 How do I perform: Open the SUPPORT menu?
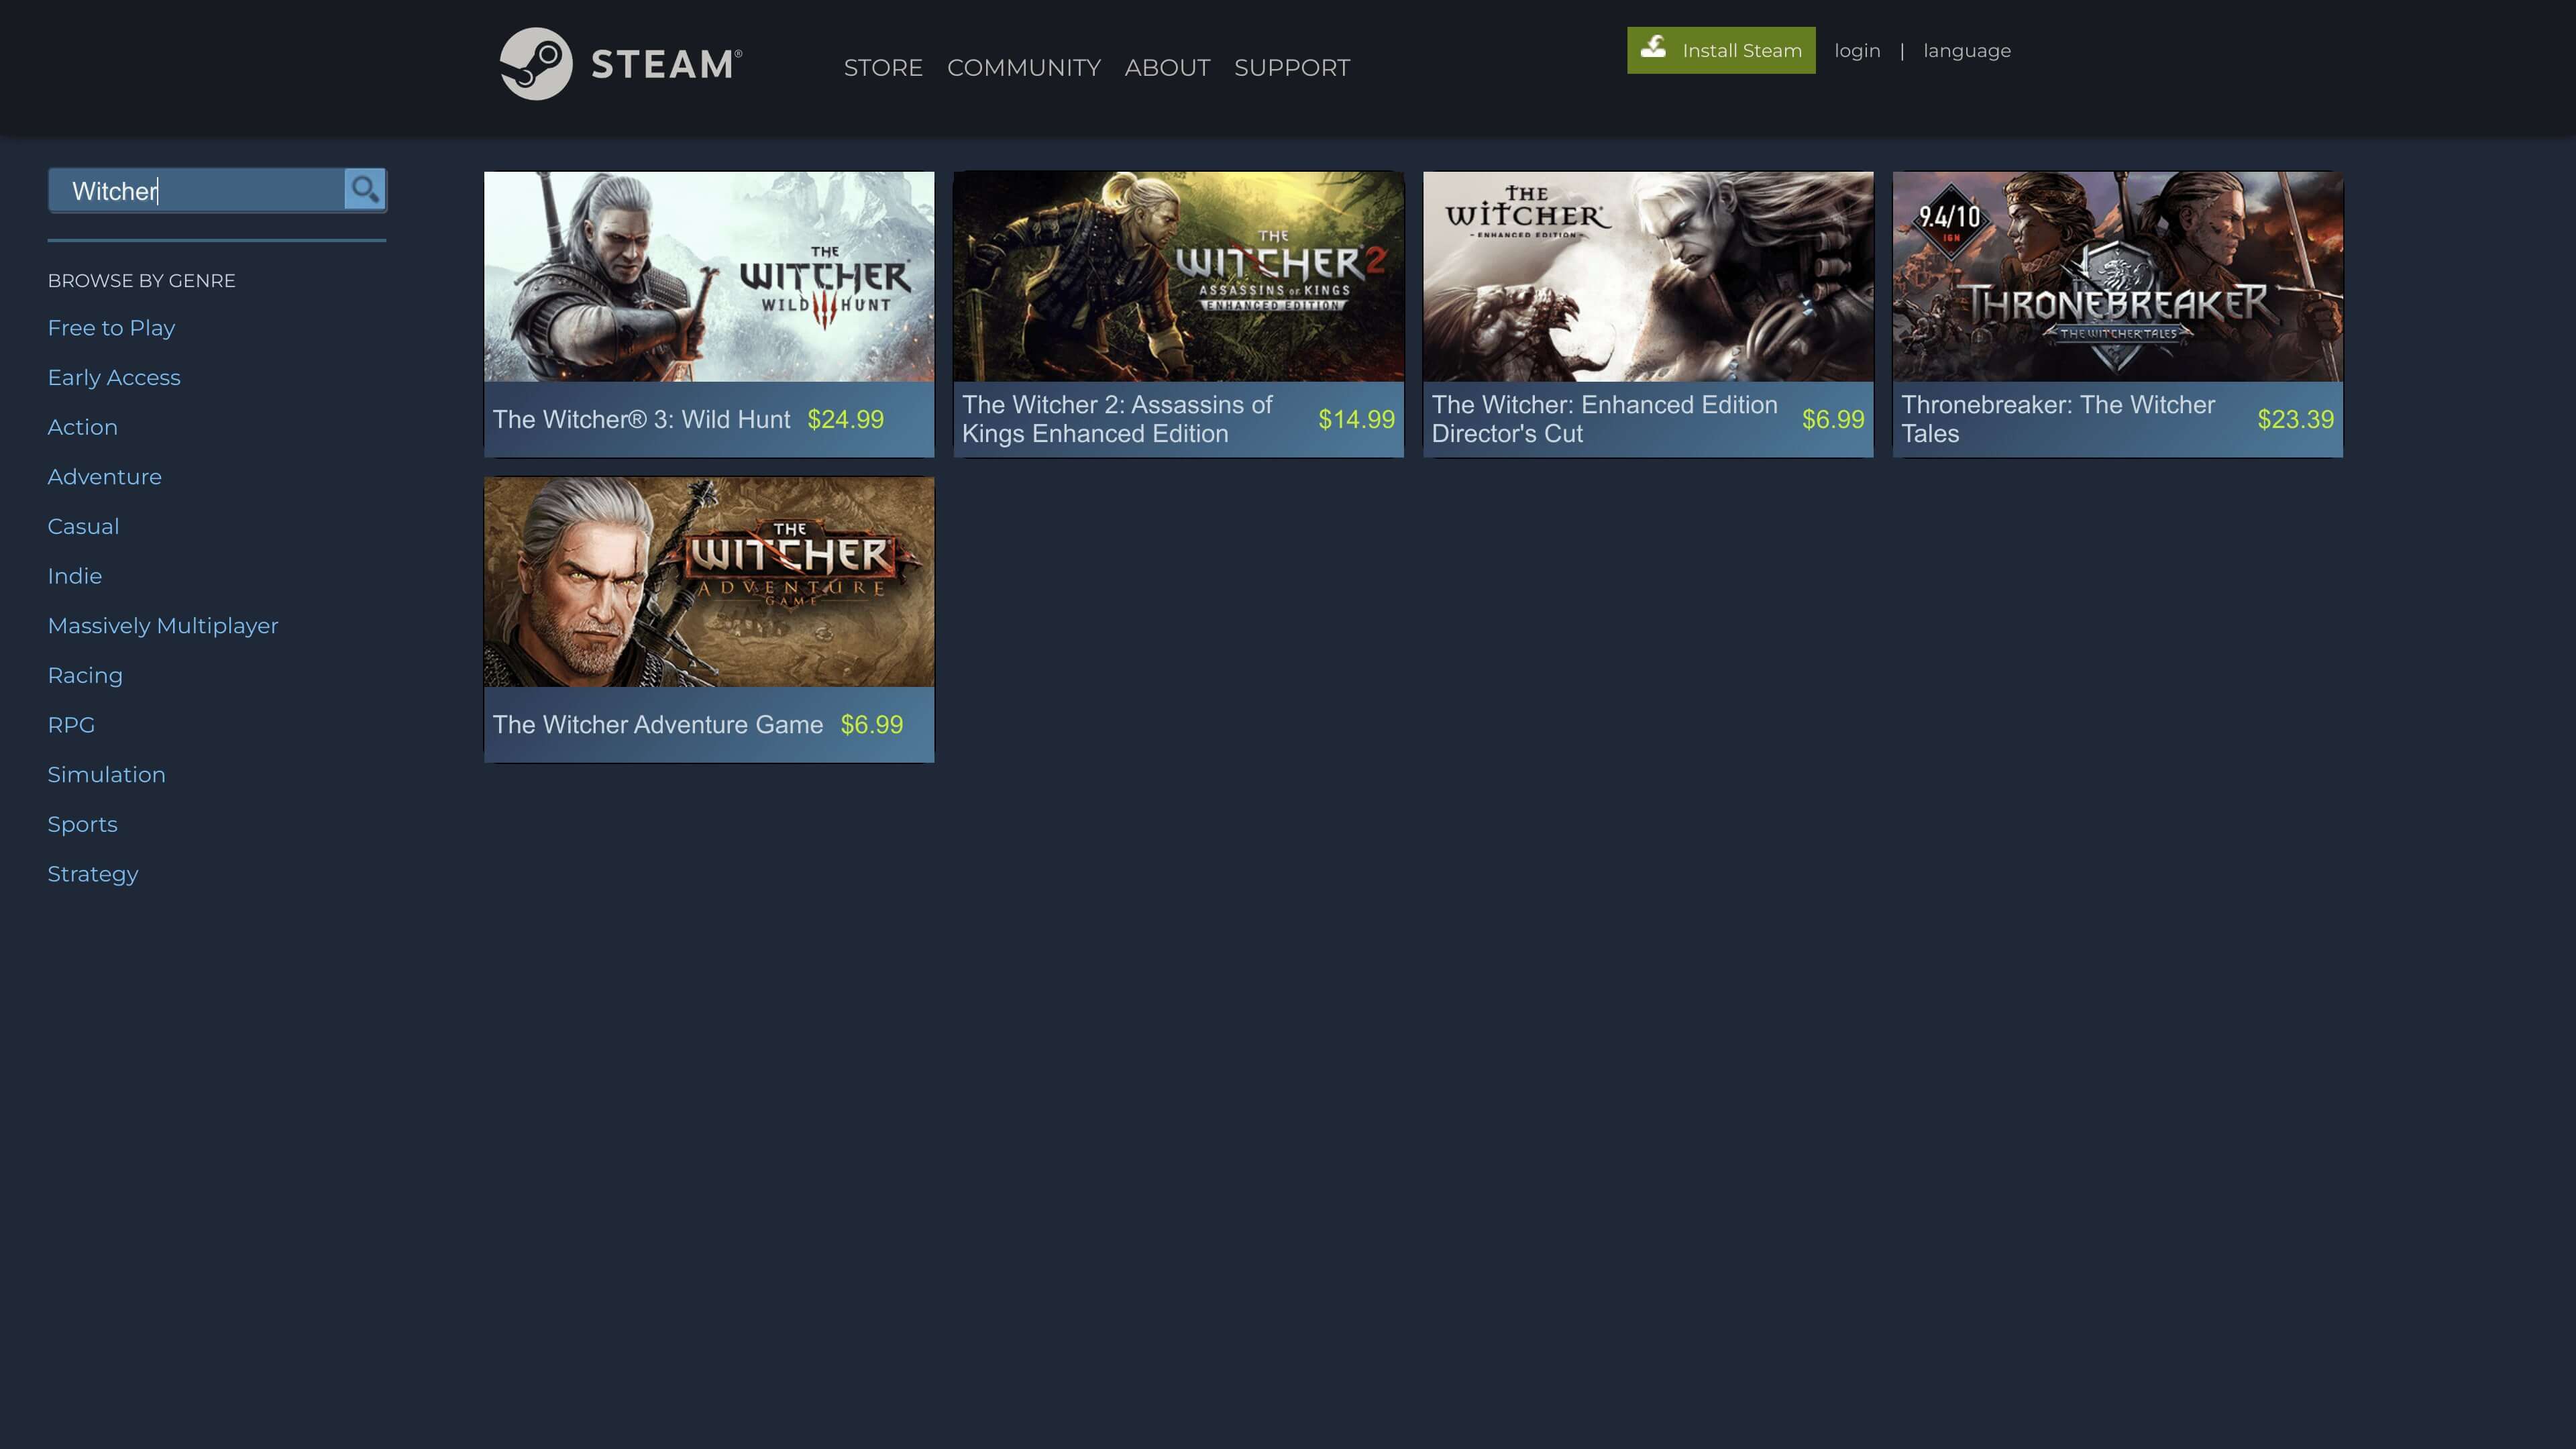(1292, 67)
